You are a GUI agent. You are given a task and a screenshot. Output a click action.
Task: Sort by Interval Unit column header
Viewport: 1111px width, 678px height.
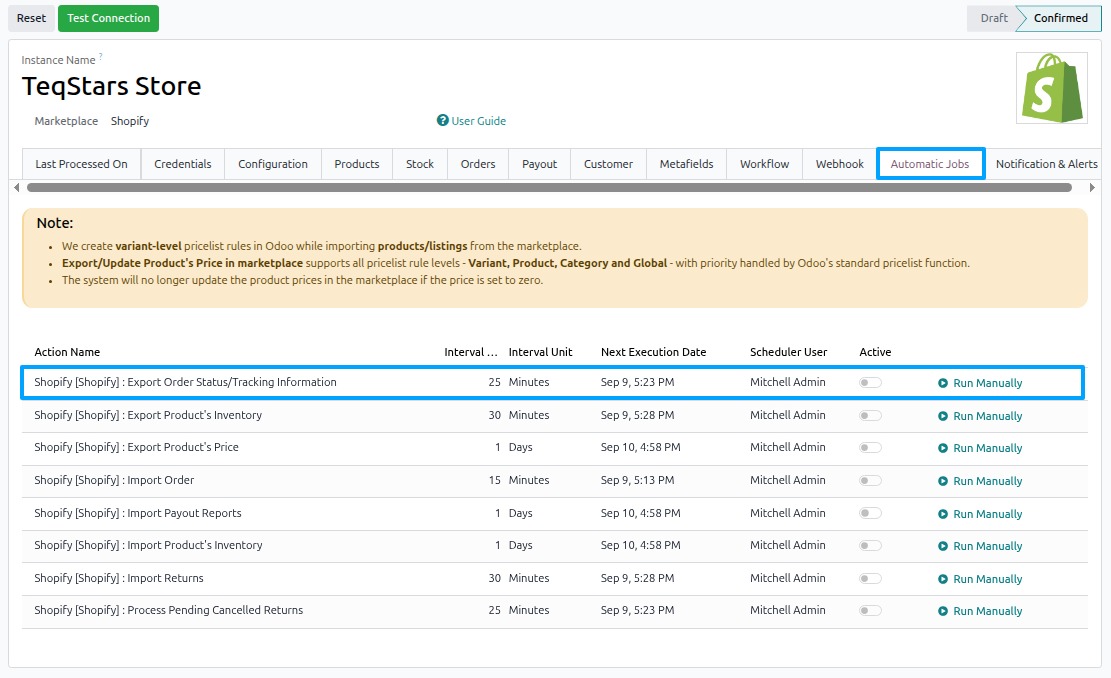[x=540, y=352]
